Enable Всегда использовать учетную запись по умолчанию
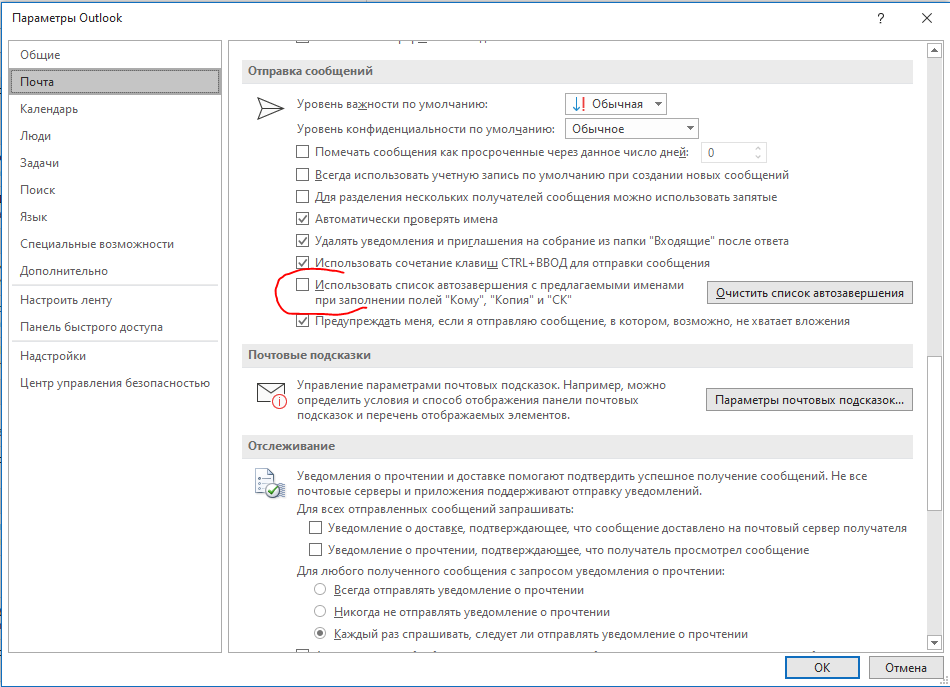 coord(302,174)
